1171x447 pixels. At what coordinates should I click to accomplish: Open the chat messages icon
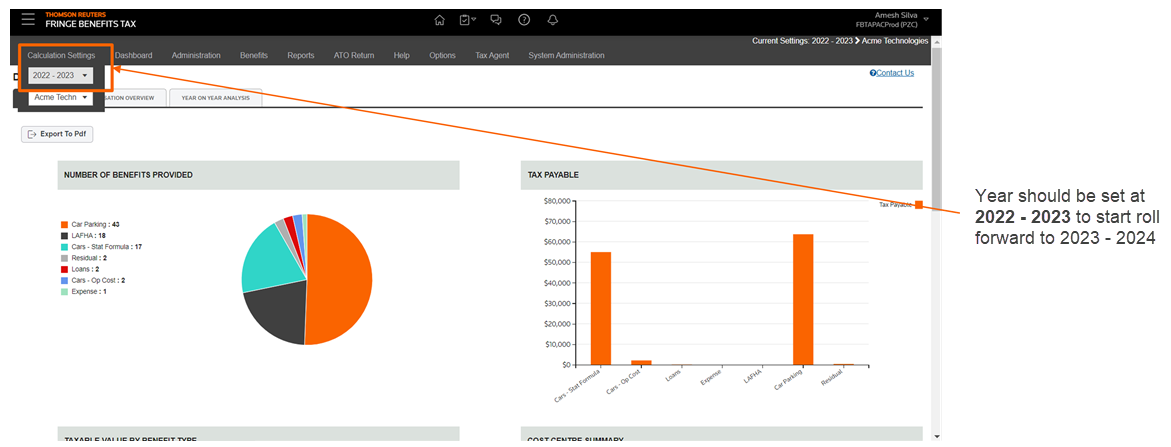pyautogui.click(x=496, y=19)
